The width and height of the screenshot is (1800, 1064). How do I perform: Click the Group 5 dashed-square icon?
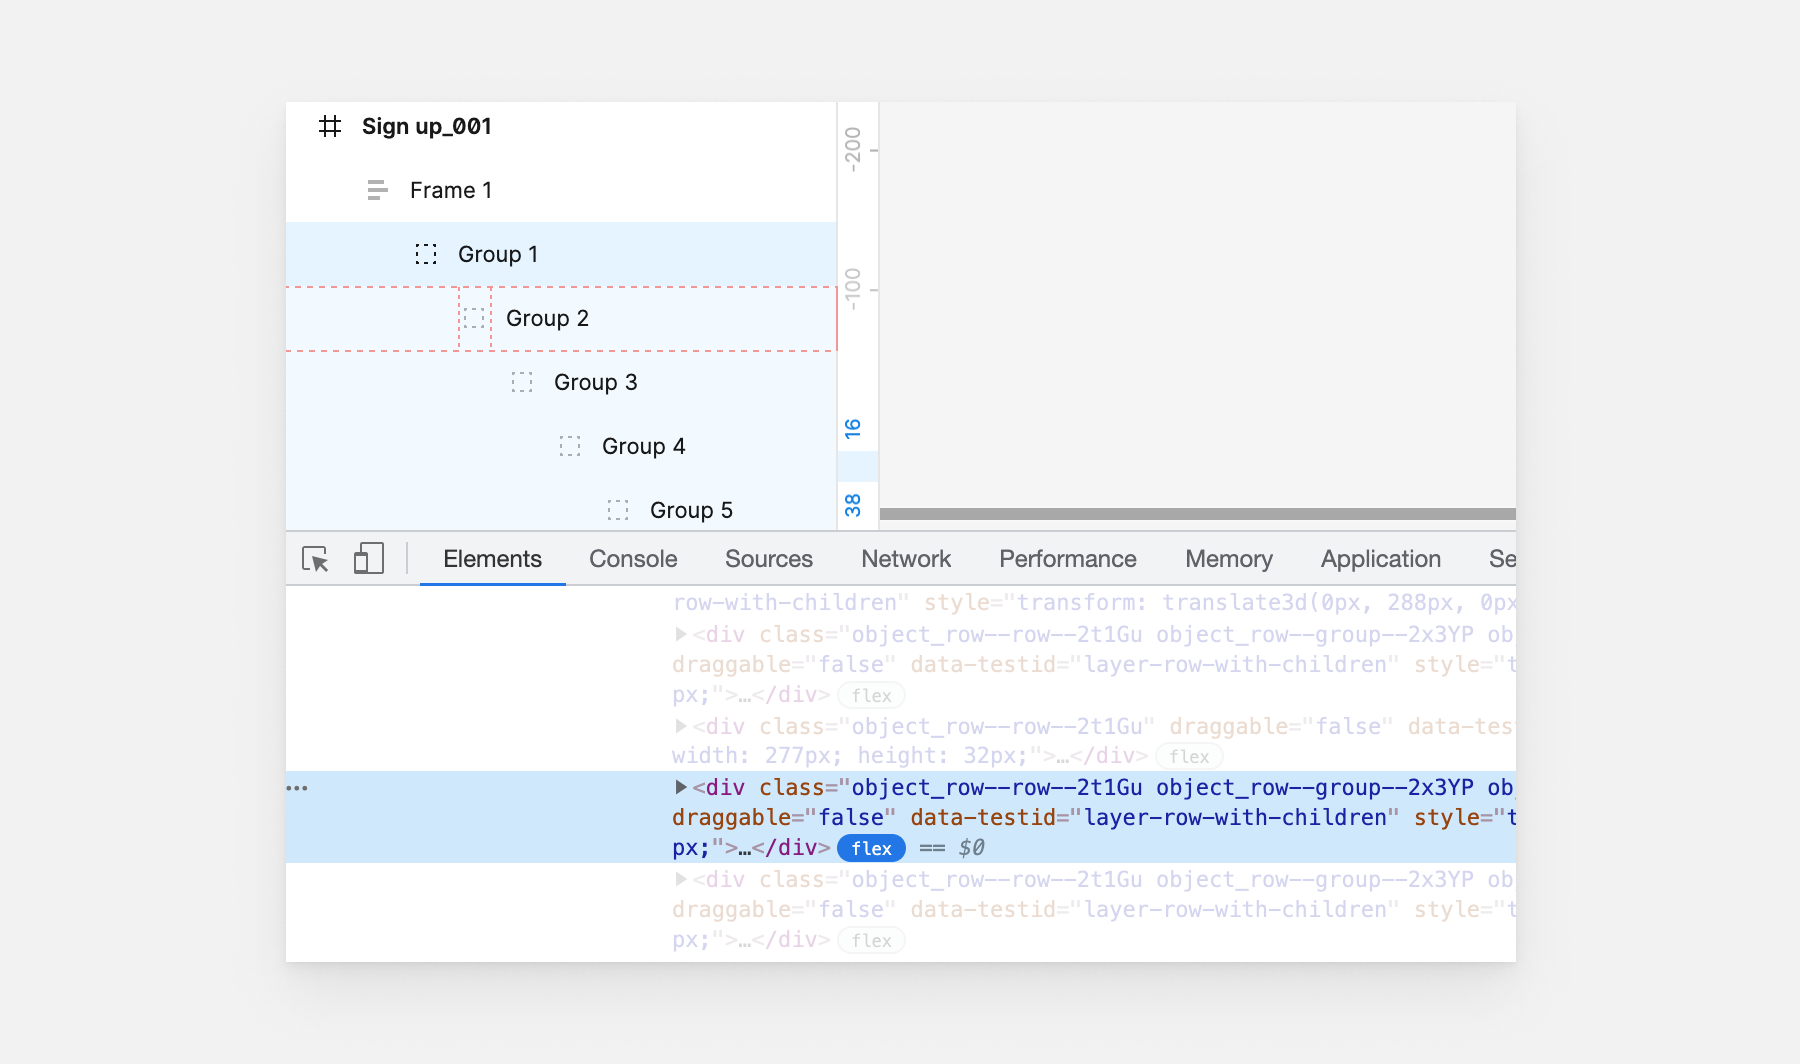[618, 510]
